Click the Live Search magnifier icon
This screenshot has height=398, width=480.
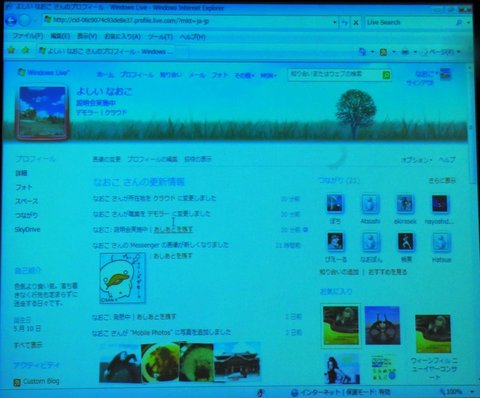point(459,22)
